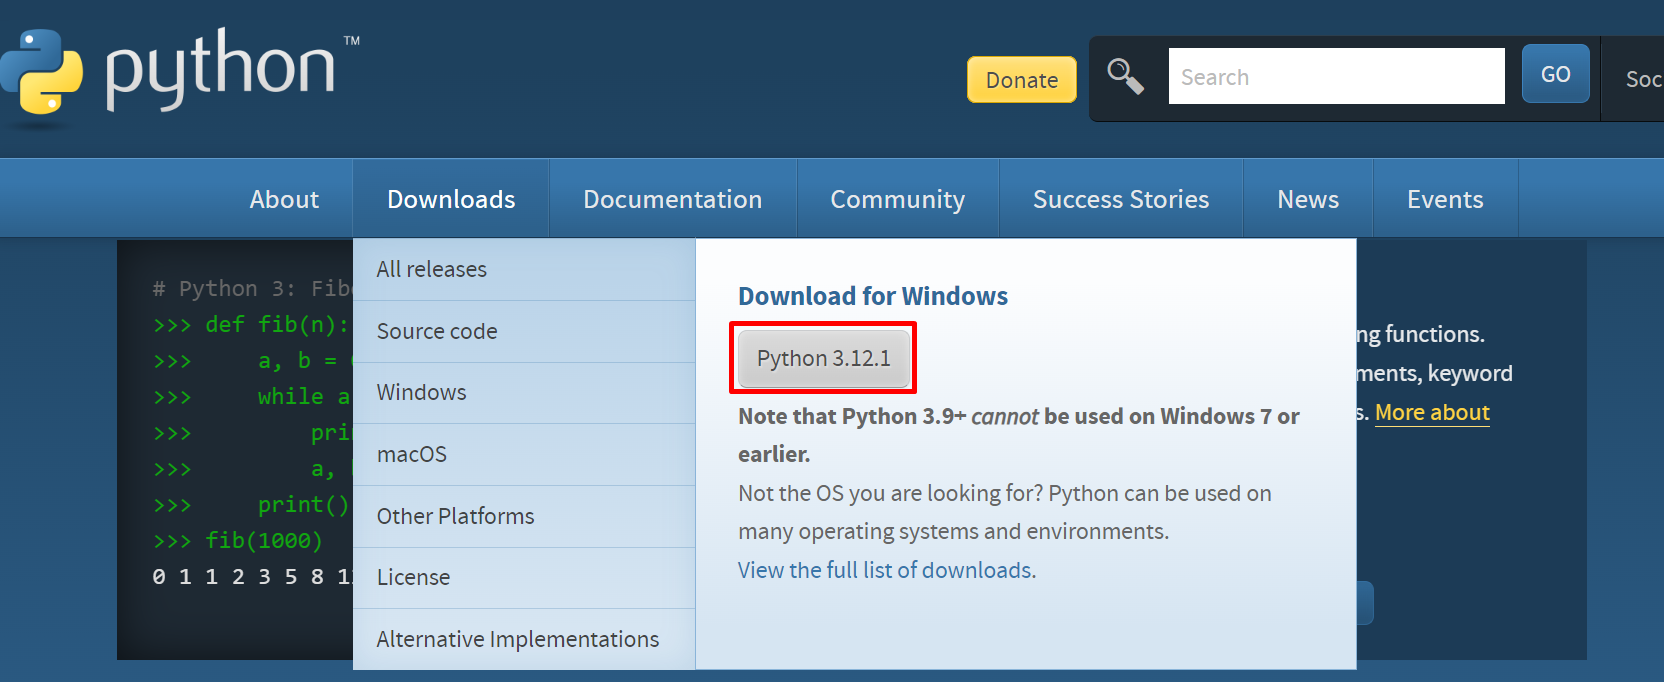Image resolution: width=1664 pixels, height=682 pixels.
Task: Open the Downloads menu
Action: tap(451, 199)
